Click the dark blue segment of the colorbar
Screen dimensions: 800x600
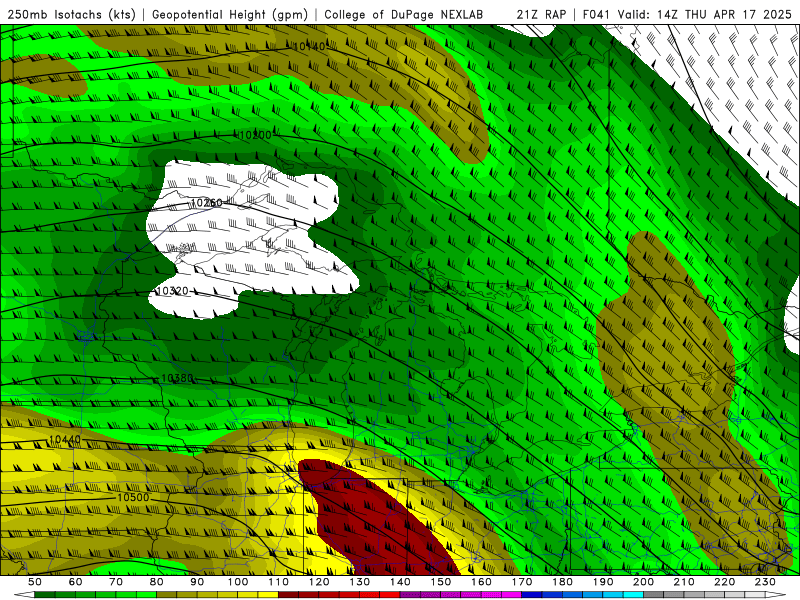tap(532, 595)
